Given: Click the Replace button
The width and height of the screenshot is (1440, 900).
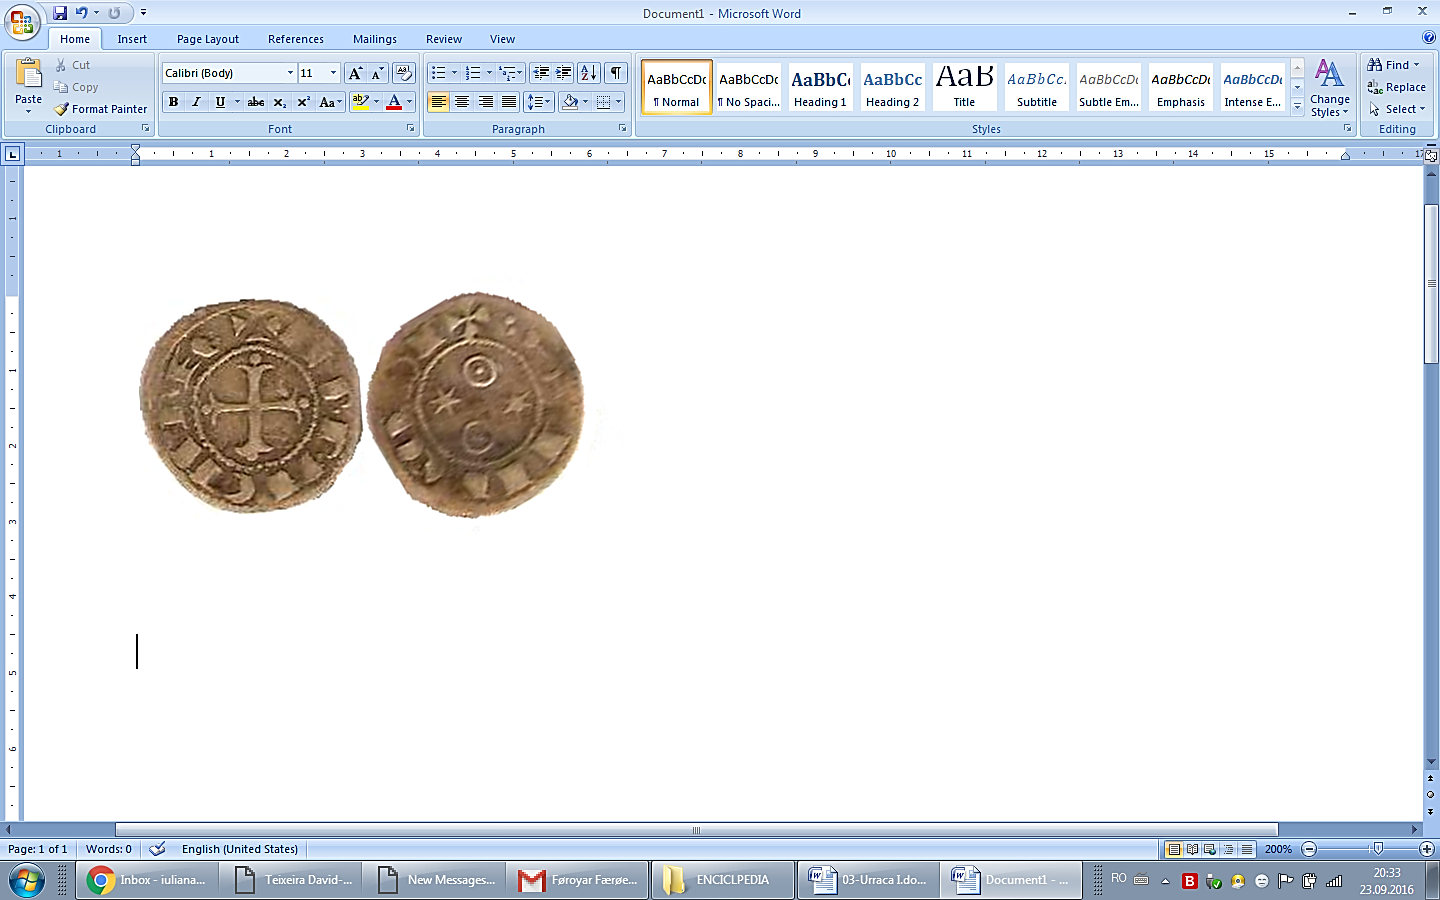Looking at the screenshot, I should pyautogui.click(x=1397, y=87).
